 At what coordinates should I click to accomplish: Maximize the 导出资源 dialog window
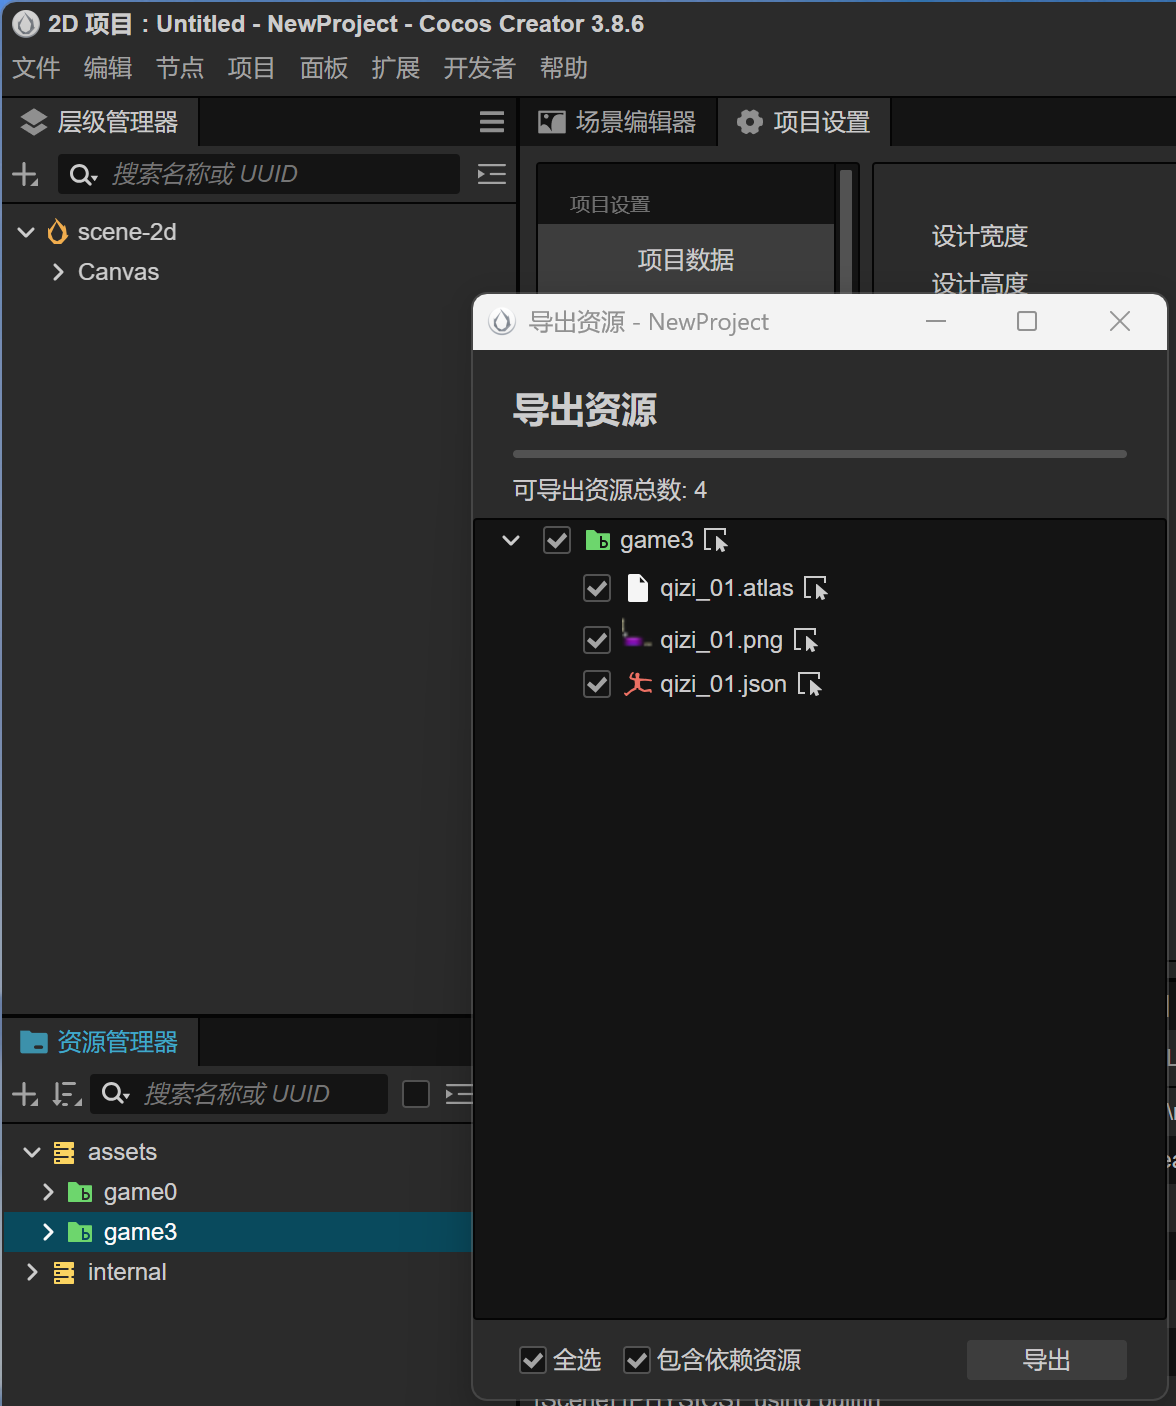pyautogui.click(x=1027, y=321)
